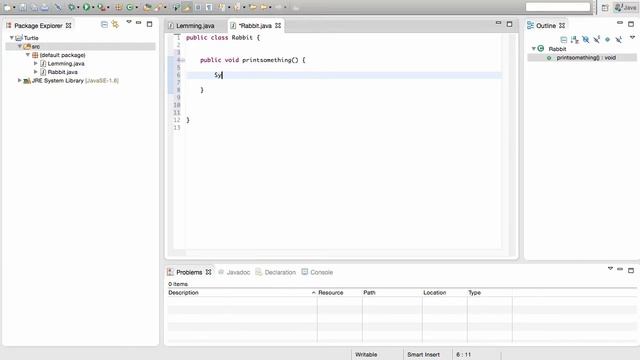Toggle Sort alphabetically in Outline
Screen dimensions: 640x360
click(x=575, y=40)
